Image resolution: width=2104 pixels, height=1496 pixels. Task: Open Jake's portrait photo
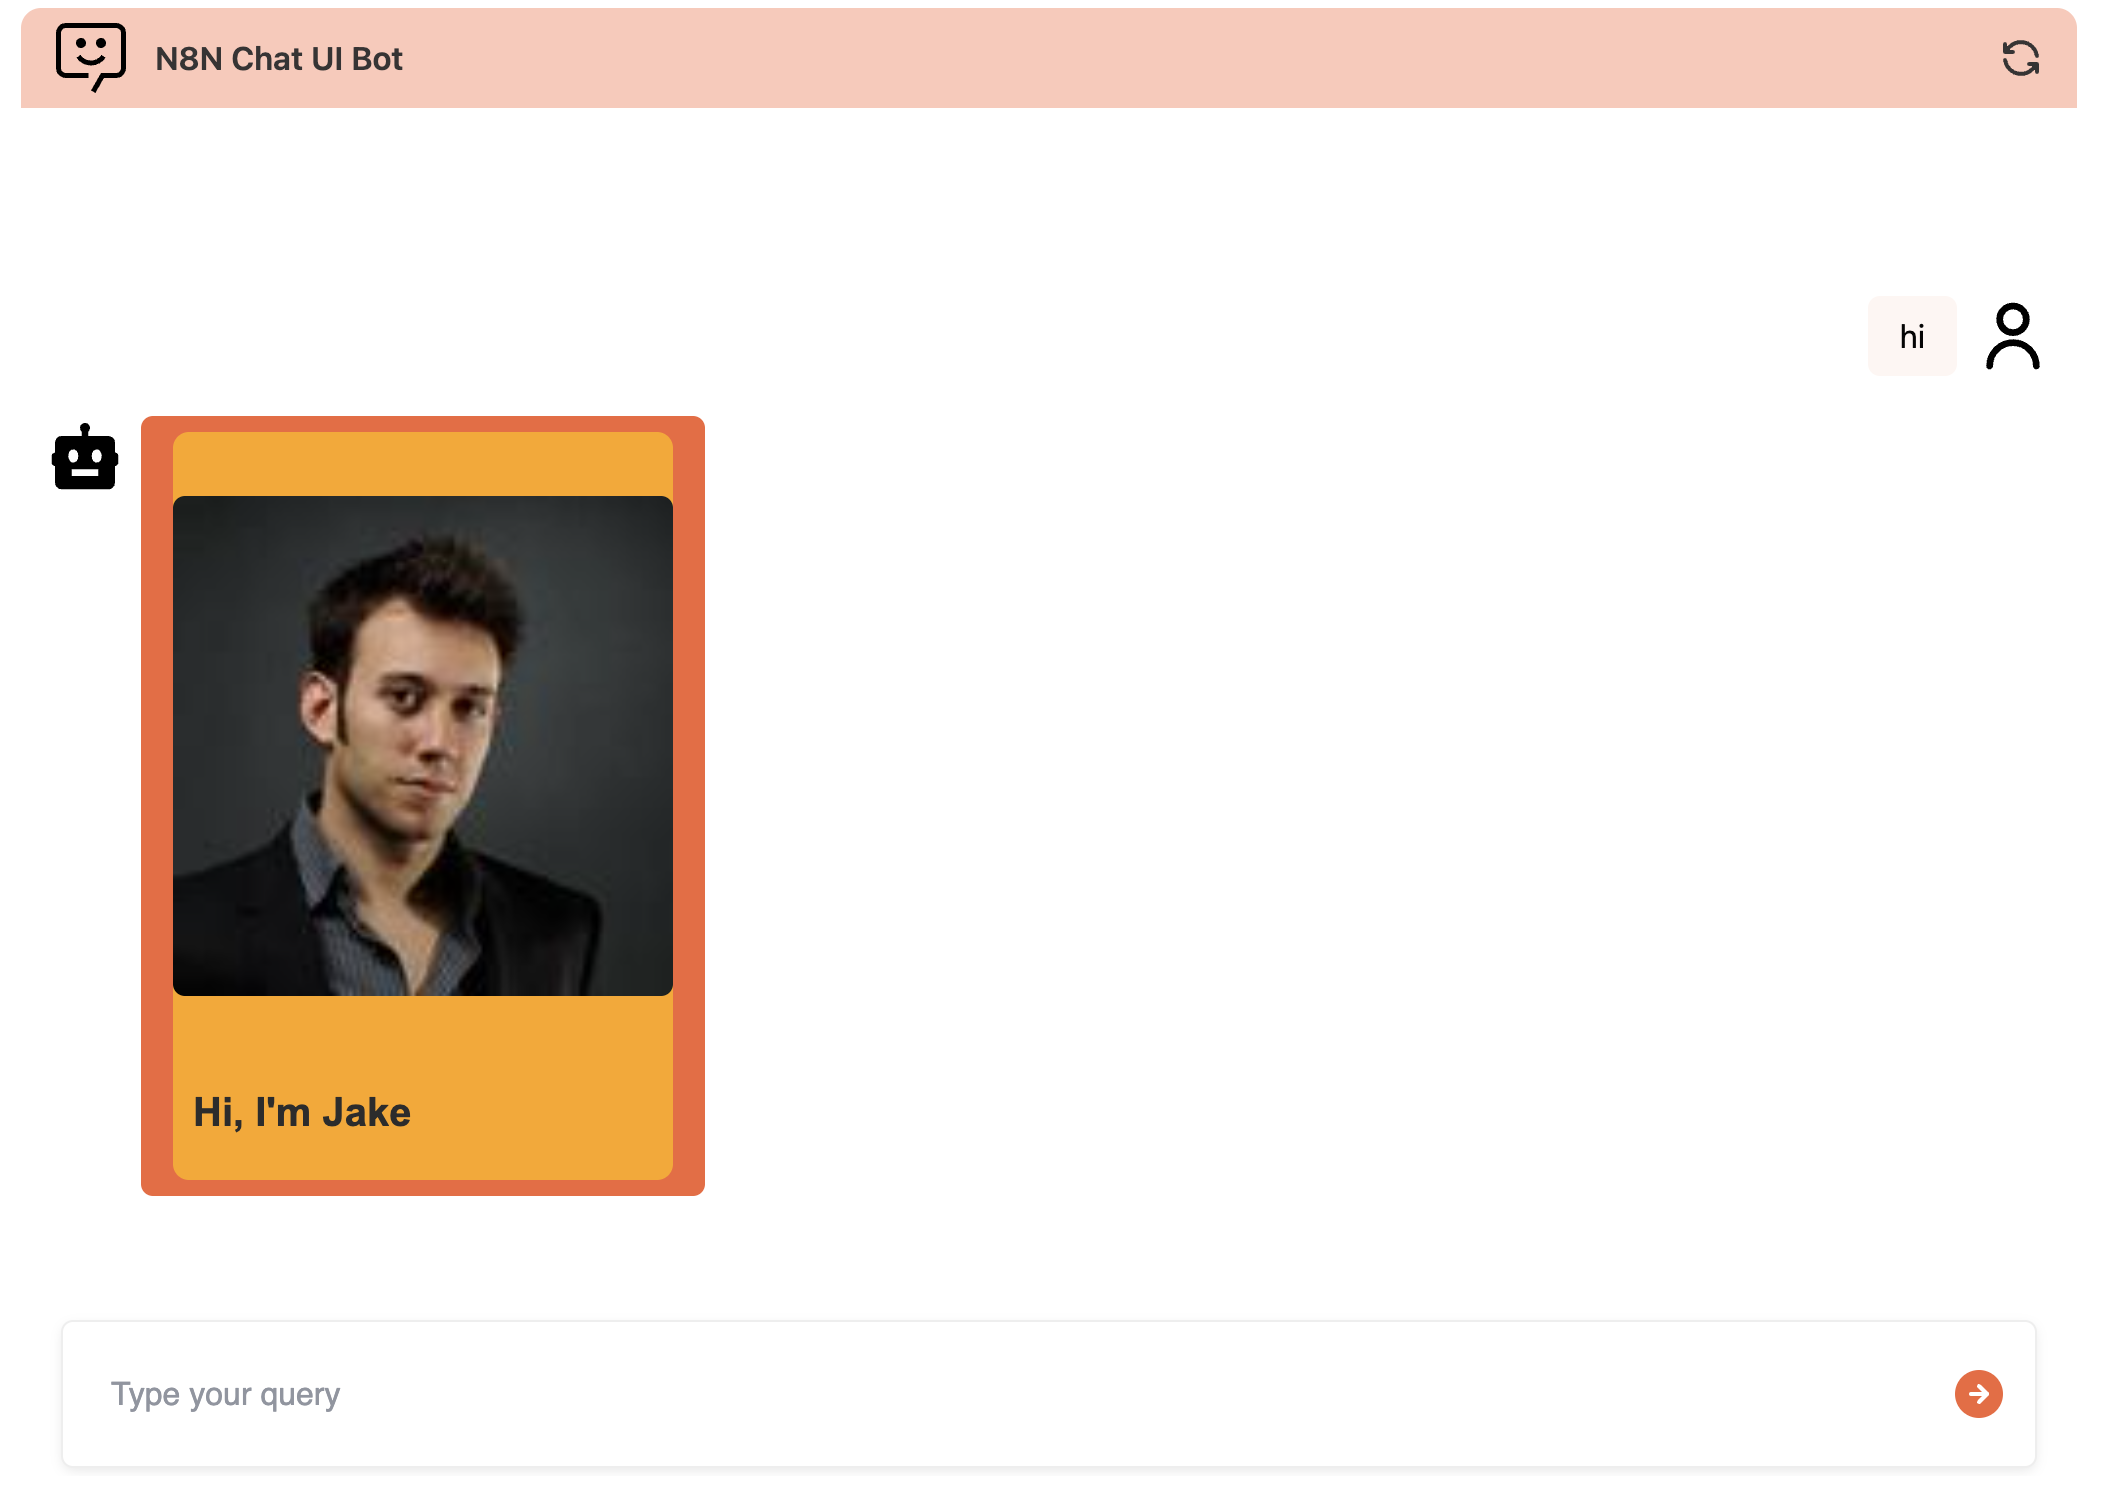click(x=422, y=745)
